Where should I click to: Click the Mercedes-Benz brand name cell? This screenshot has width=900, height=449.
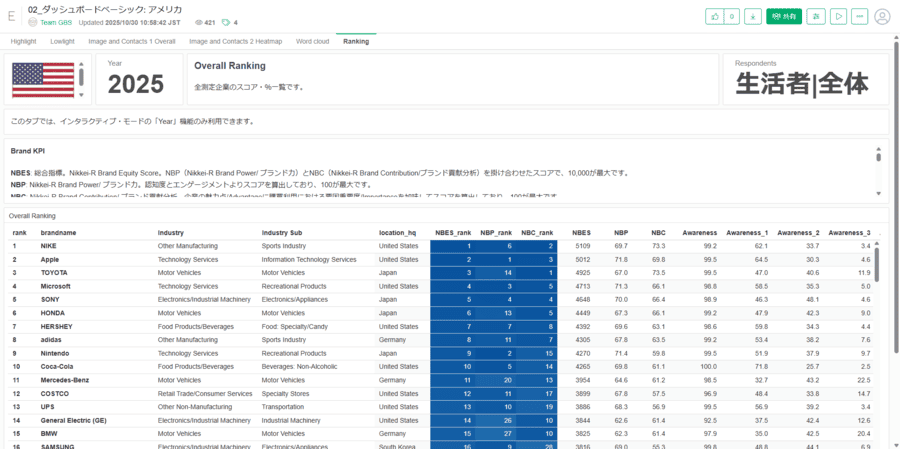tap(65, 380)
